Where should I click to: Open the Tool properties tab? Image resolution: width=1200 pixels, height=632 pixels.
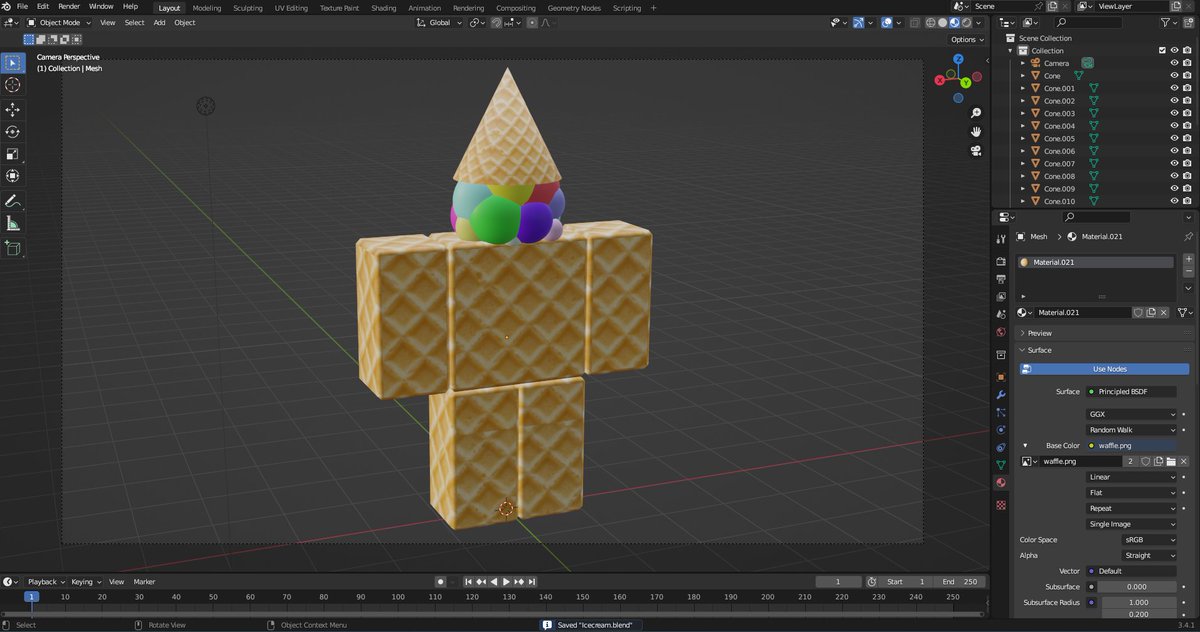click(1001, 240)
